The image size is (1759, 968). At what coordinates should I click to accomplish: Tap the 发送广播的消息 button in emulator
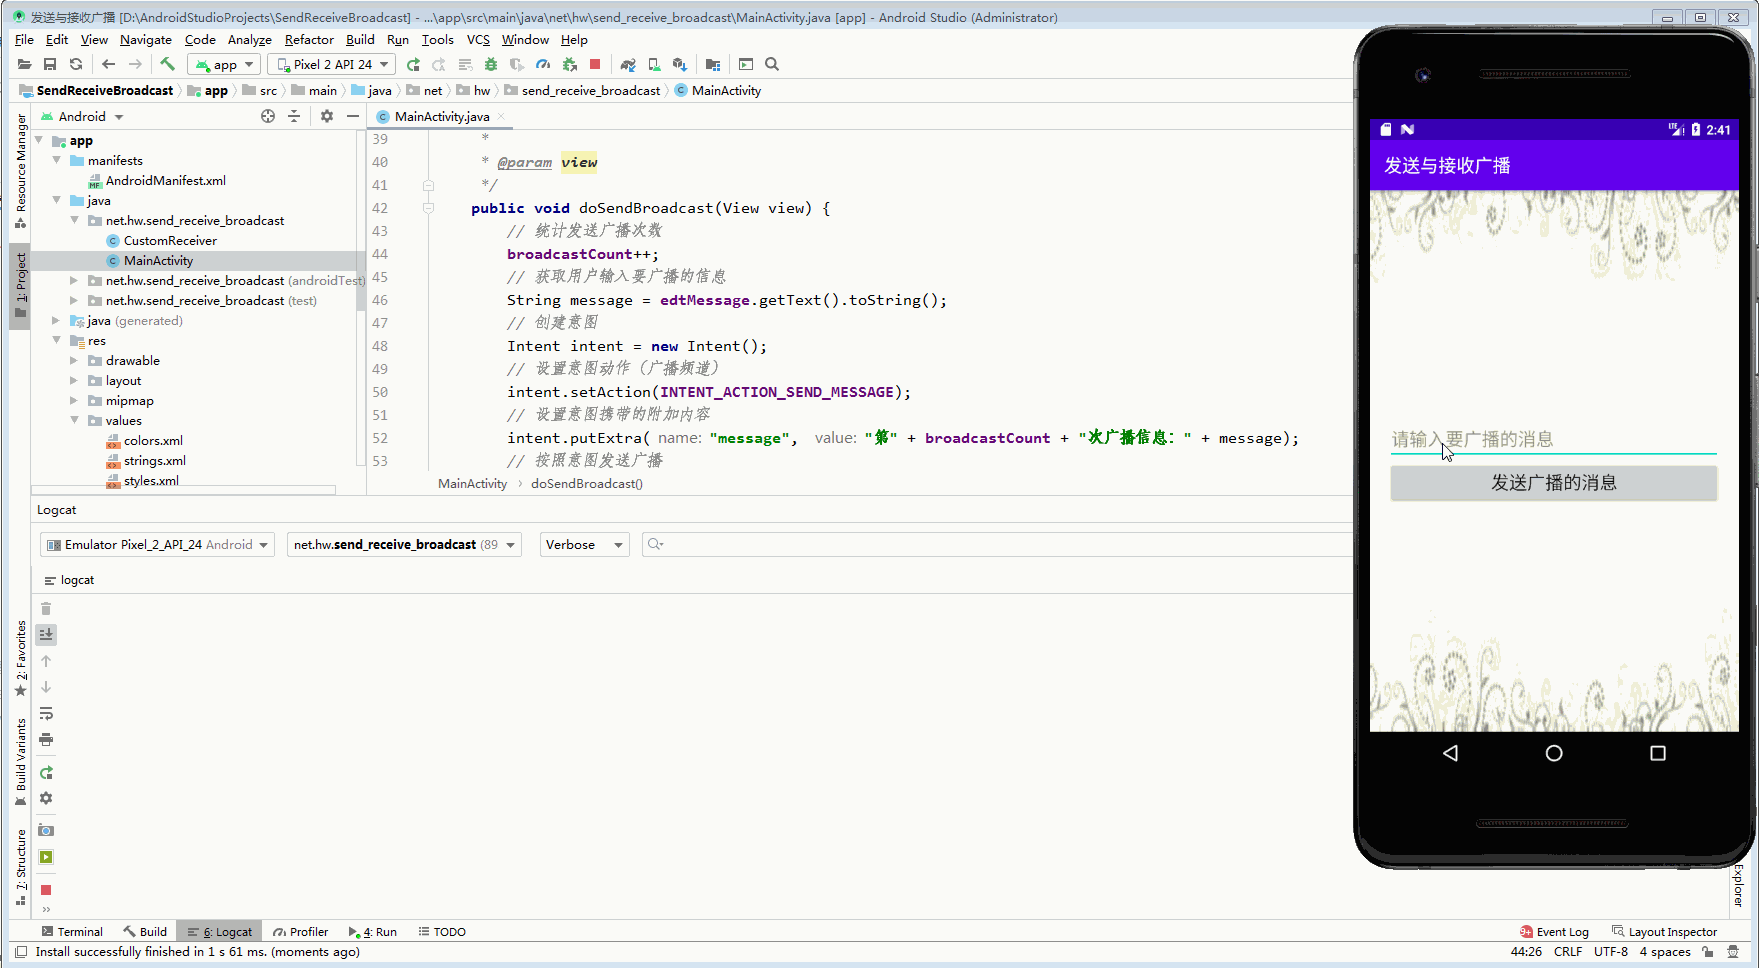pyautogui.click(x=1553, y=483)
